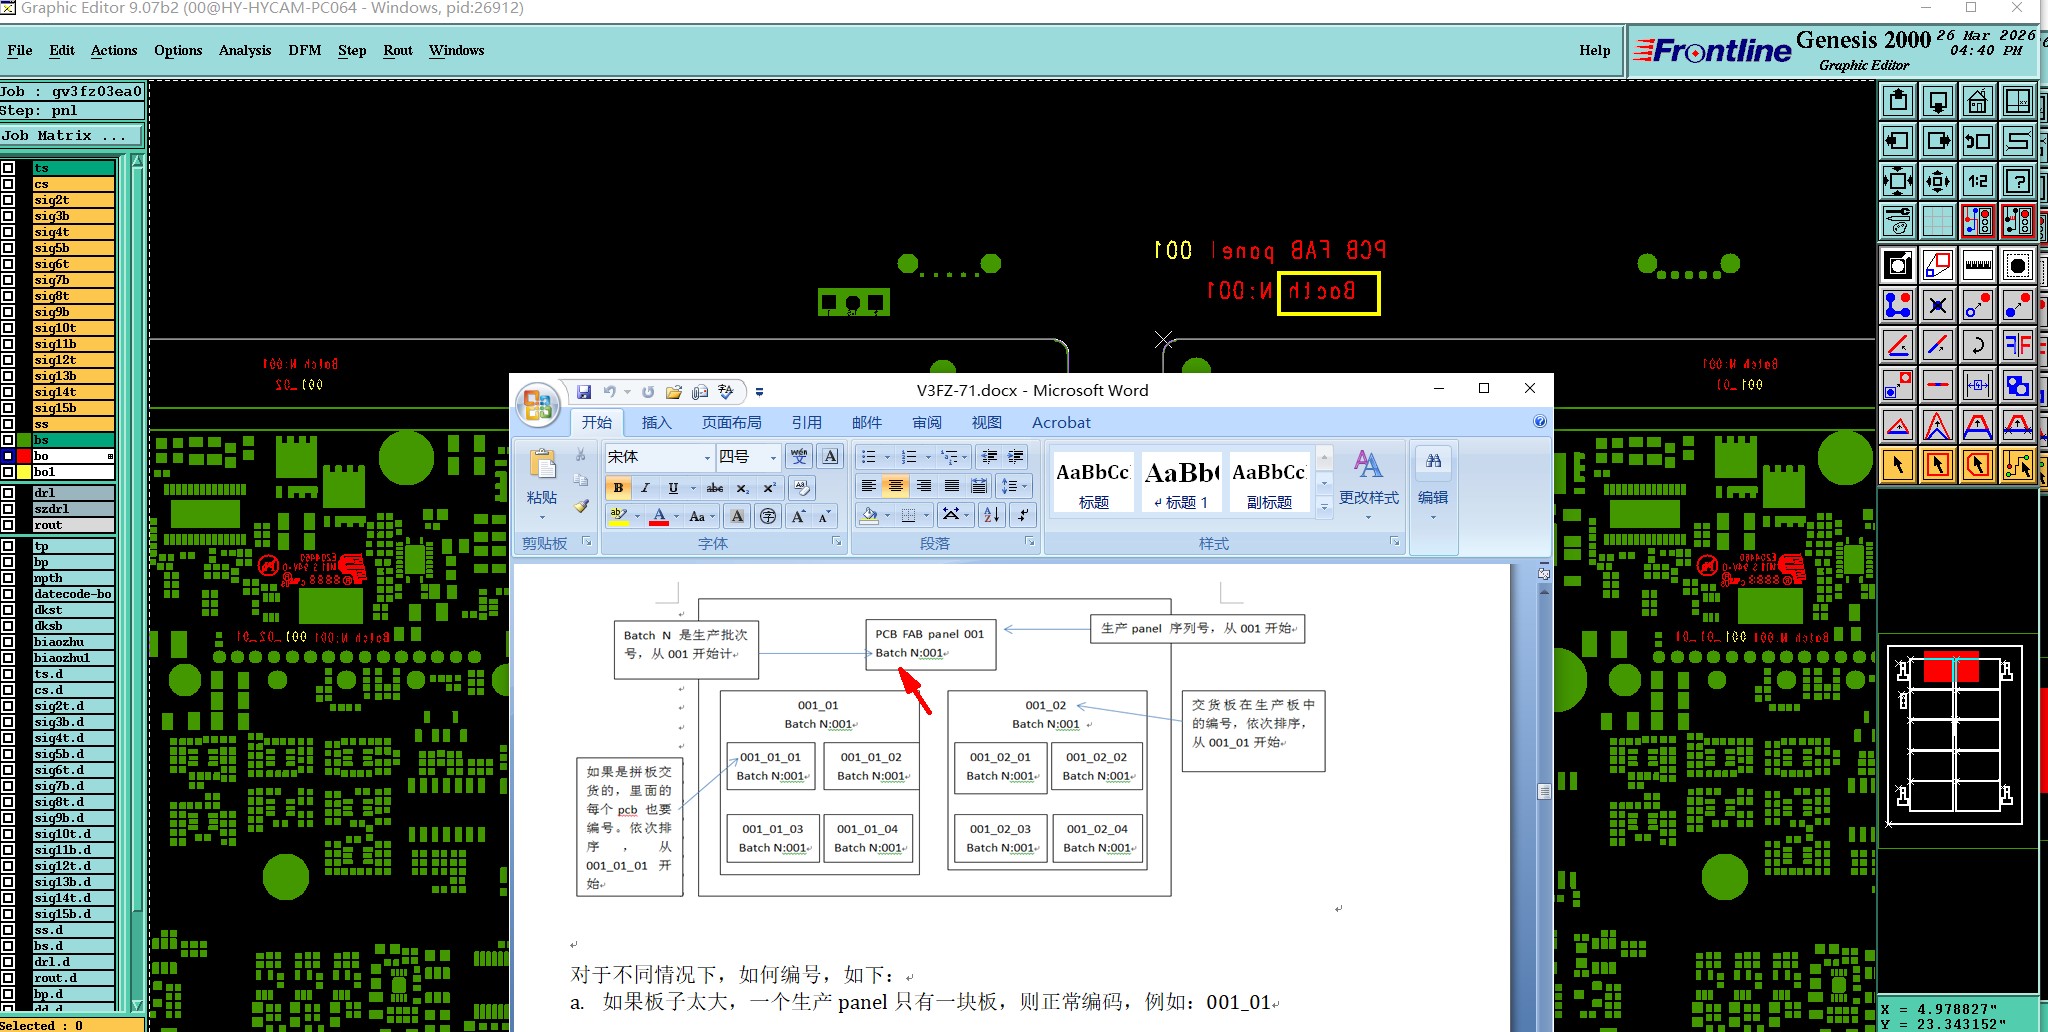Screen dimensions: 2048x1032
Task: Click the pan right arrow icon
Action: pos(1938,141)
